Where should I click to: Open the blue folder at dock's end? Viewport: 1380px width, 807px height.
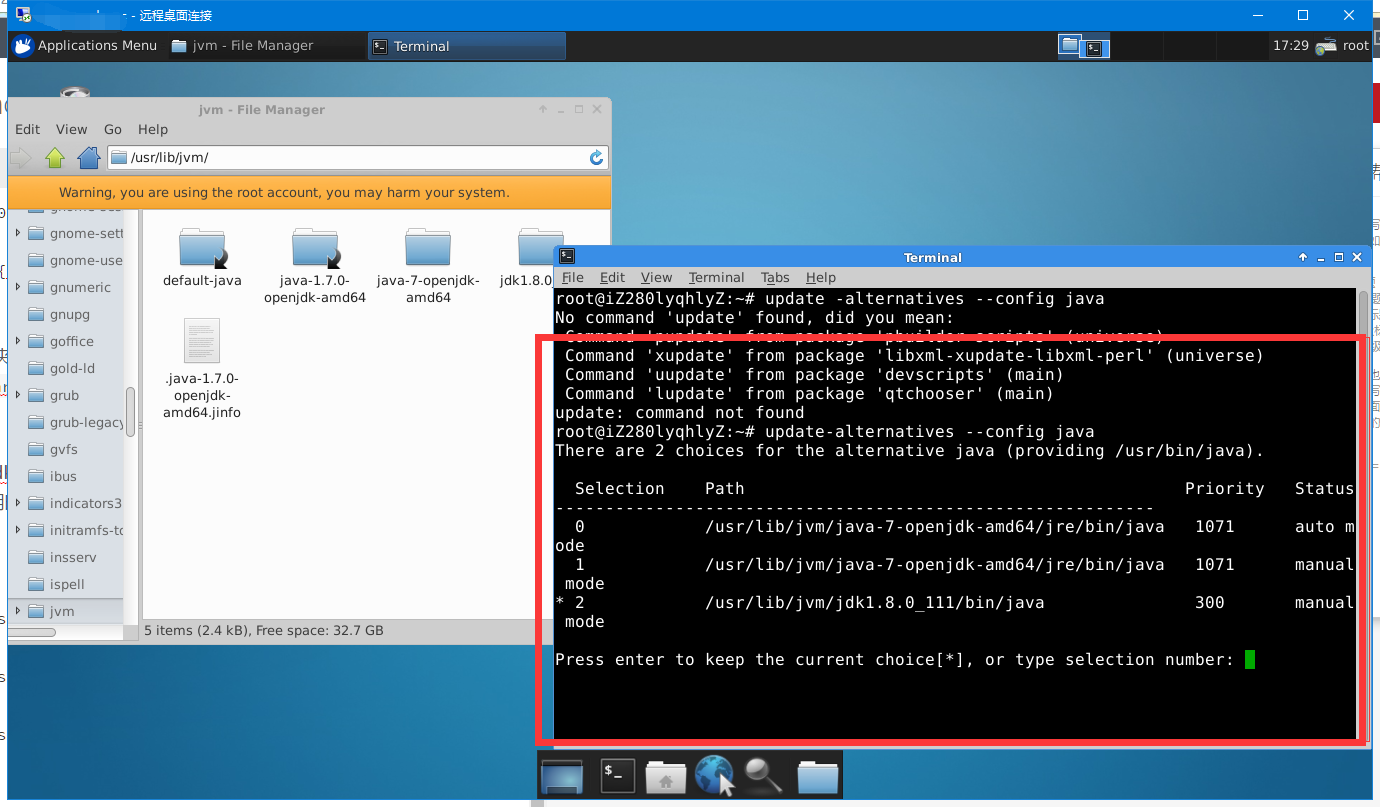click(817, 776)
